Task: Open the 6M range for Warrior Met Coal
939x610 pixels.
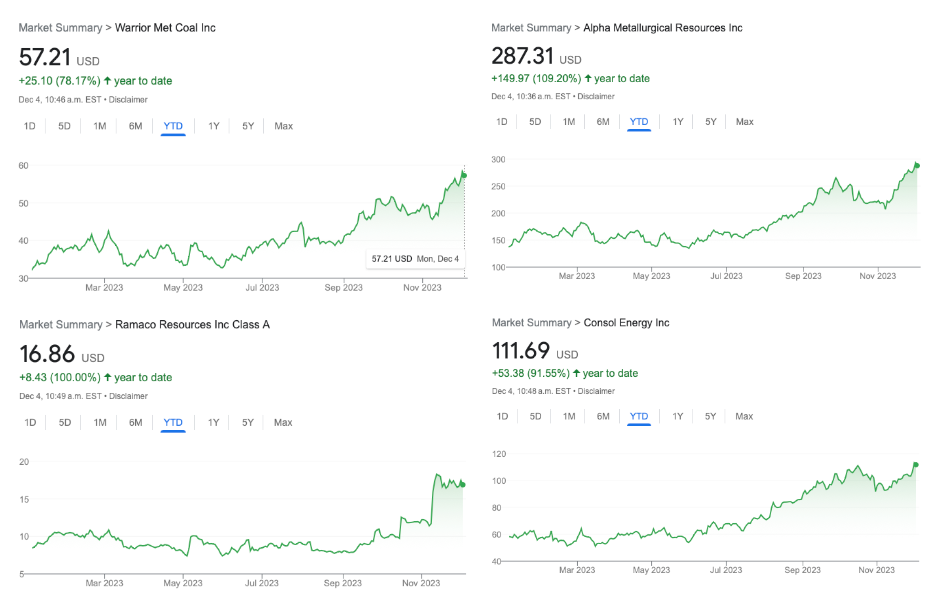Action: pos(135,126)
